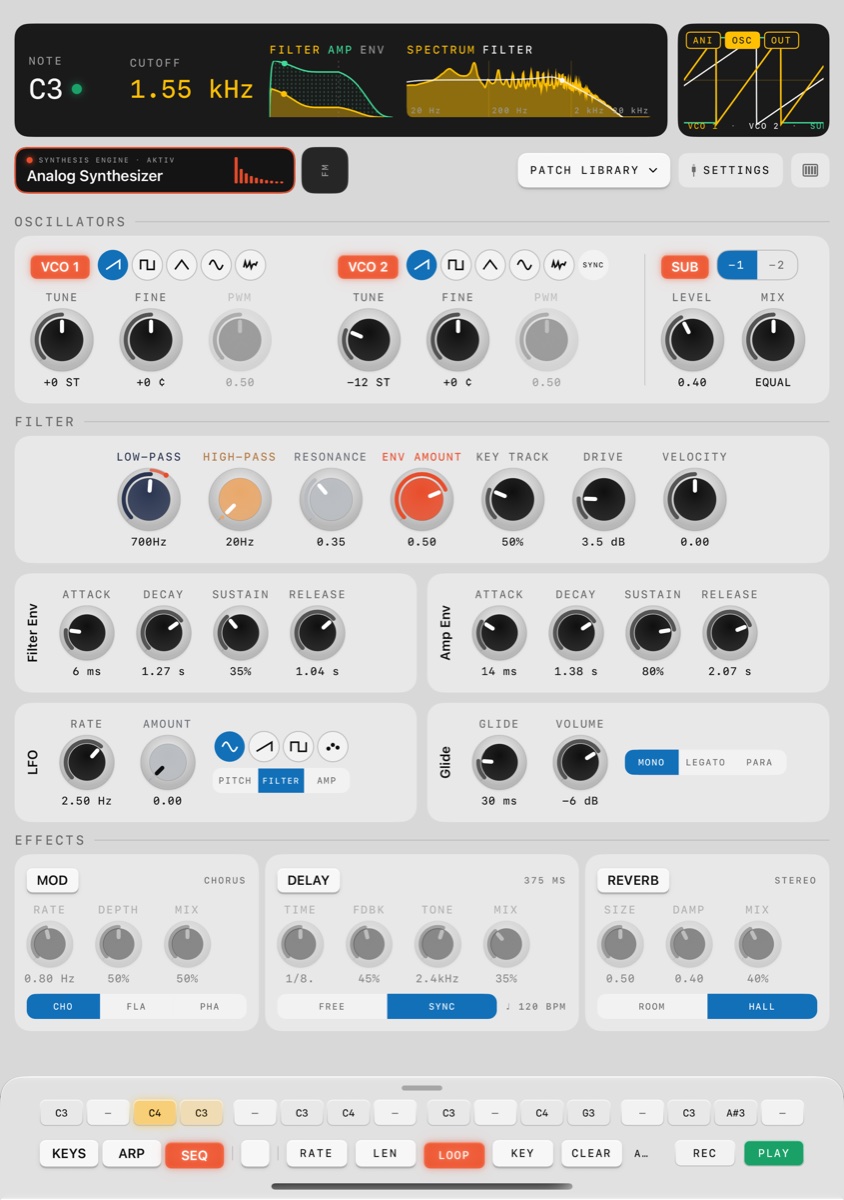Open the keyboard panel icon next to Settings
The width and height of the screenshot is (844, 1200).
[810, 170]
